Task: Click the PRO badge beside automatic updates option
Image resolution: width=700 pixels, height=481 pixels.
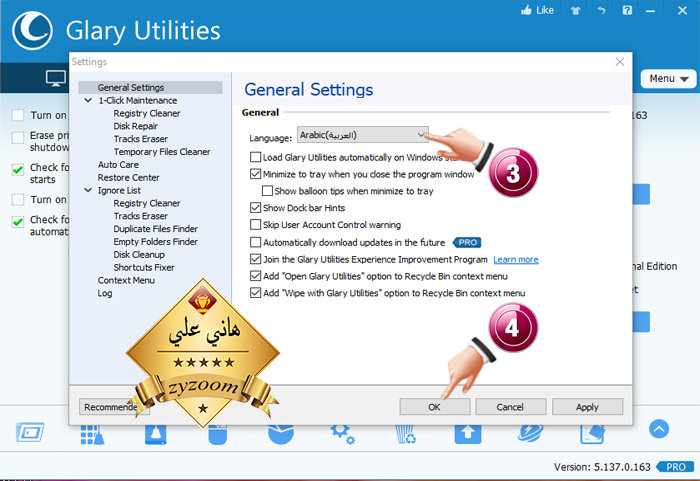Action: click(x=467, y=243)
